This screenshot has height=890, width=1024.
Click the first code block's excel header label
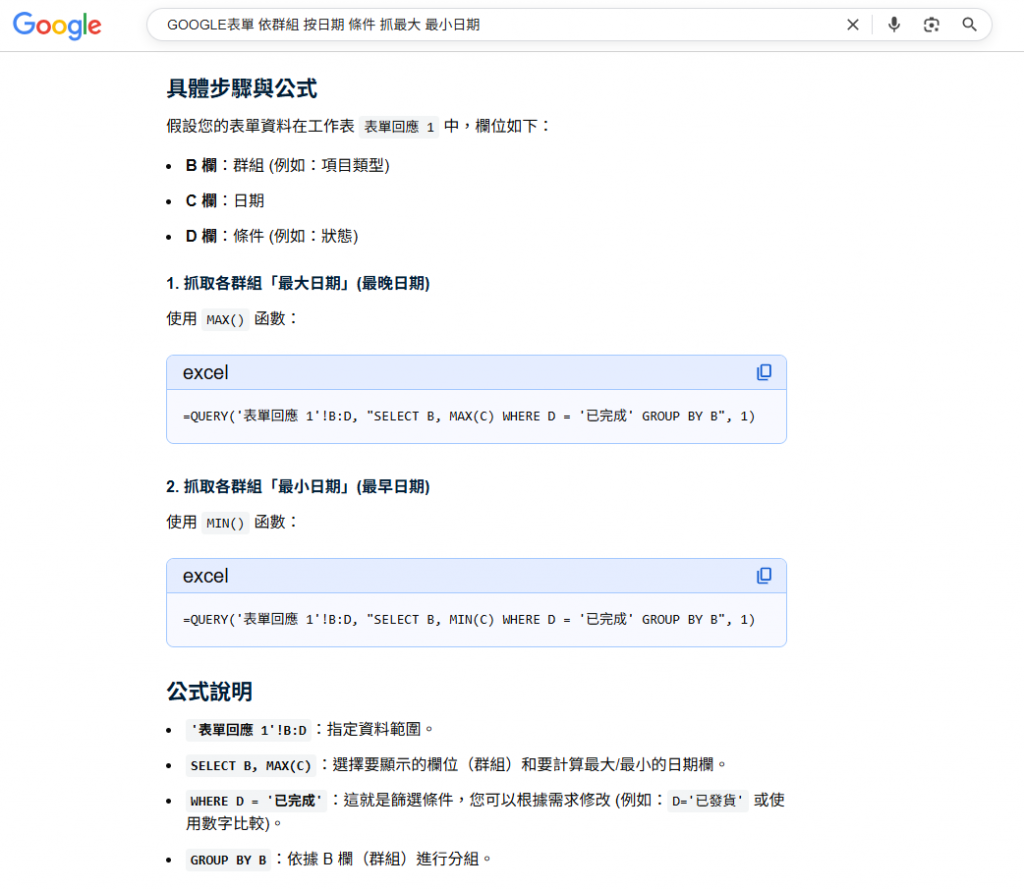point(206,372)
